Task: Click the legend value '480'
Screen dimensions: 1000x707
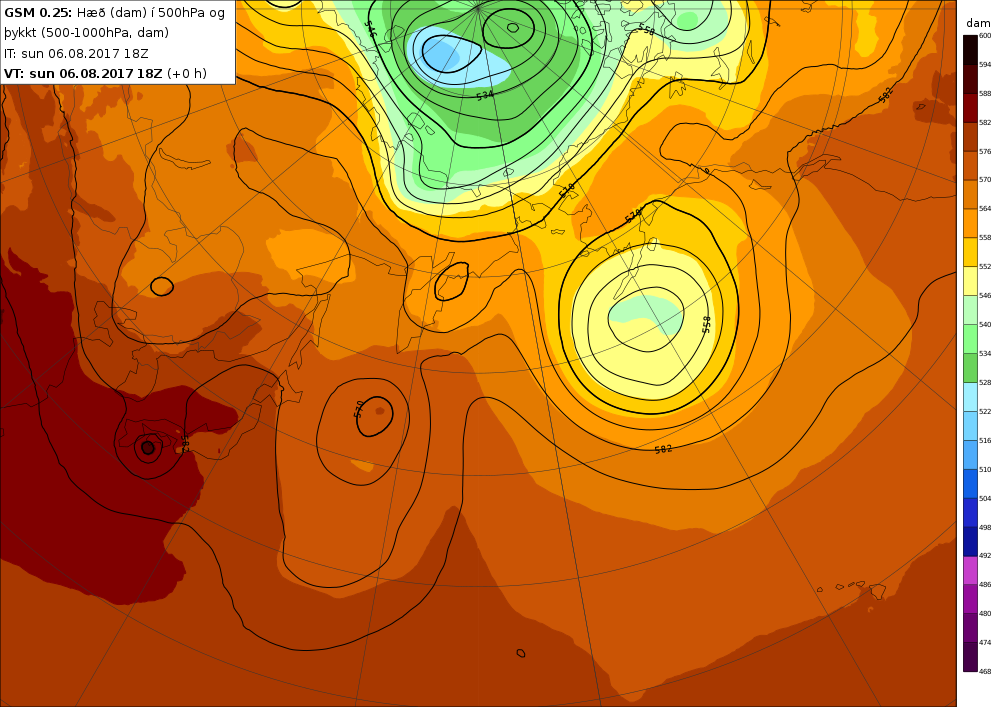Action: tap(985, 614)
